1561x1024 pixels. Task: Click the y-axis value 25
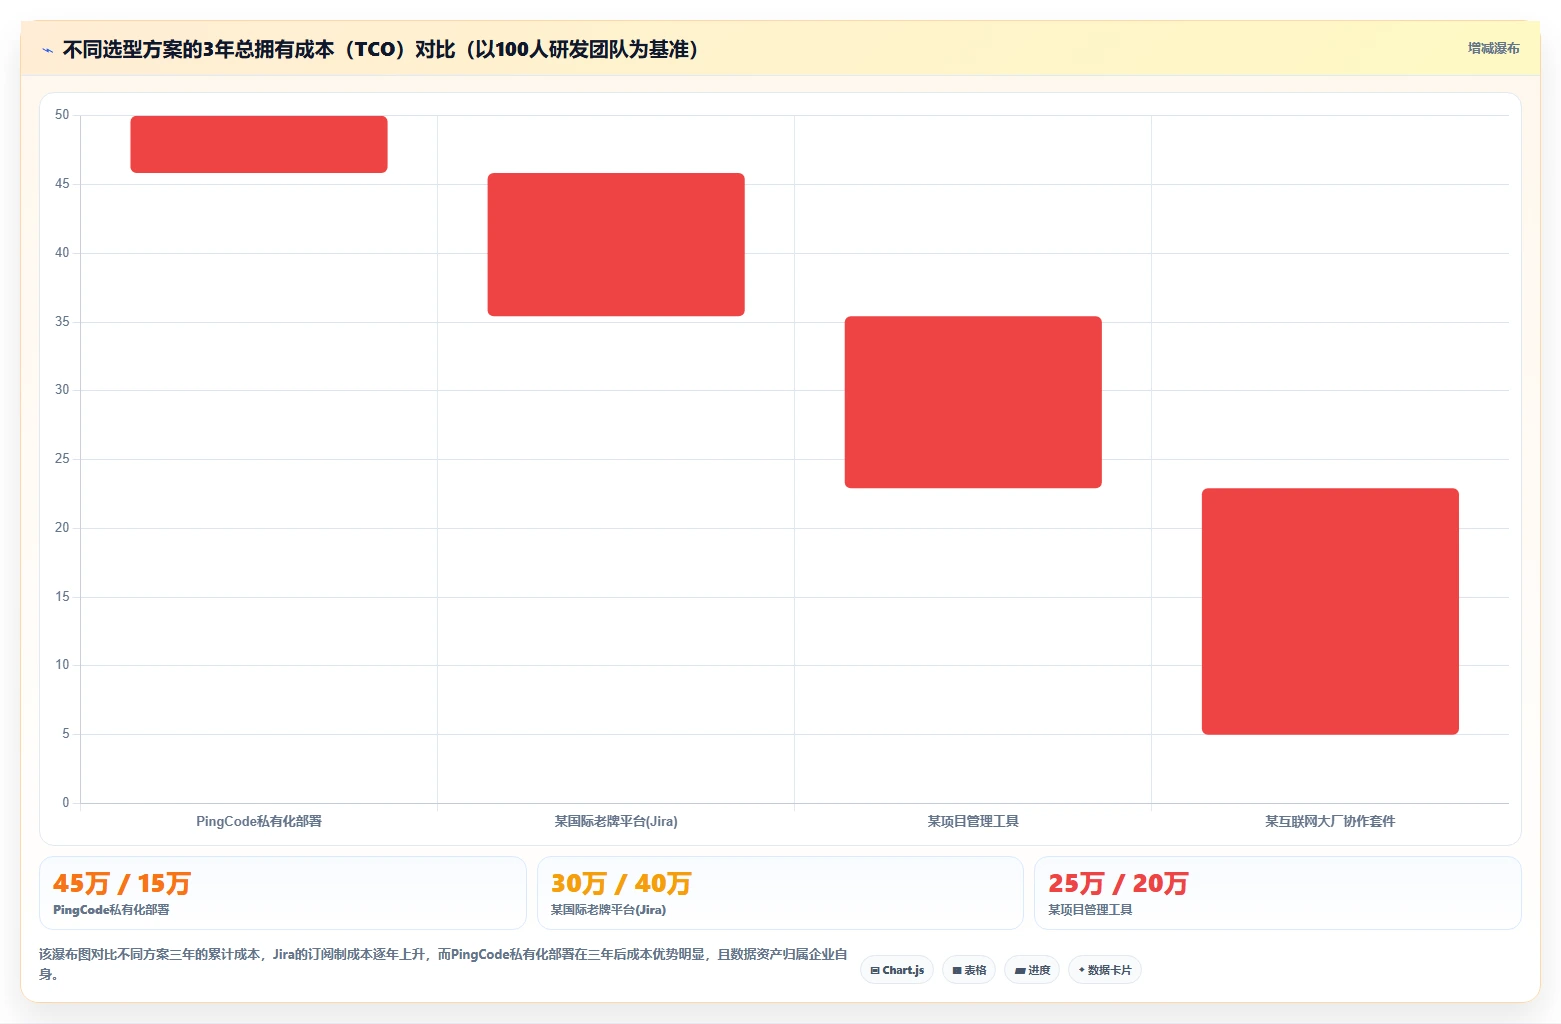(62, 459)
